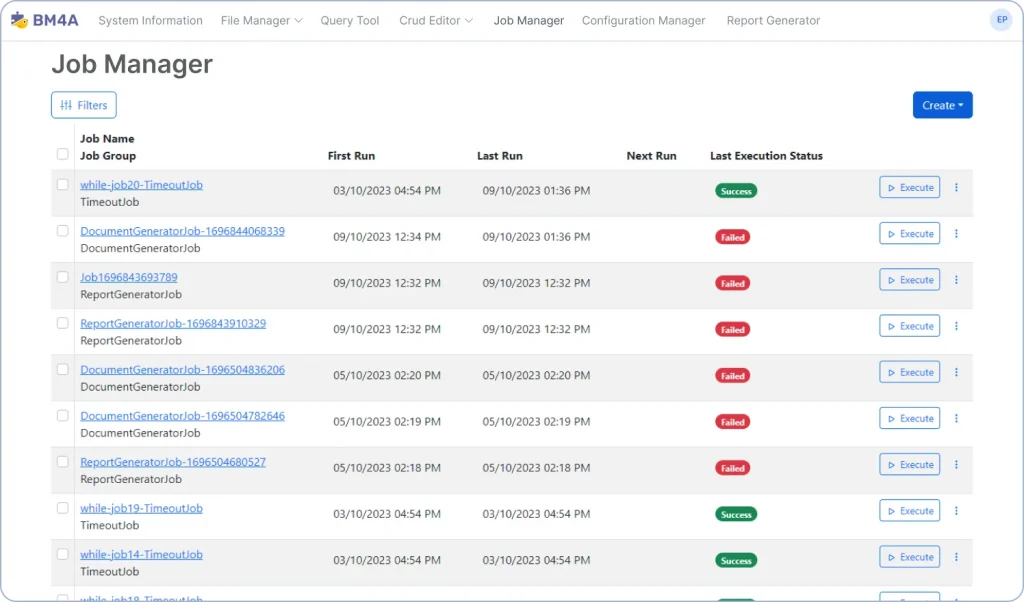
Task: Tick the select-all checkbox in table header
Action: tap(63, 154)
